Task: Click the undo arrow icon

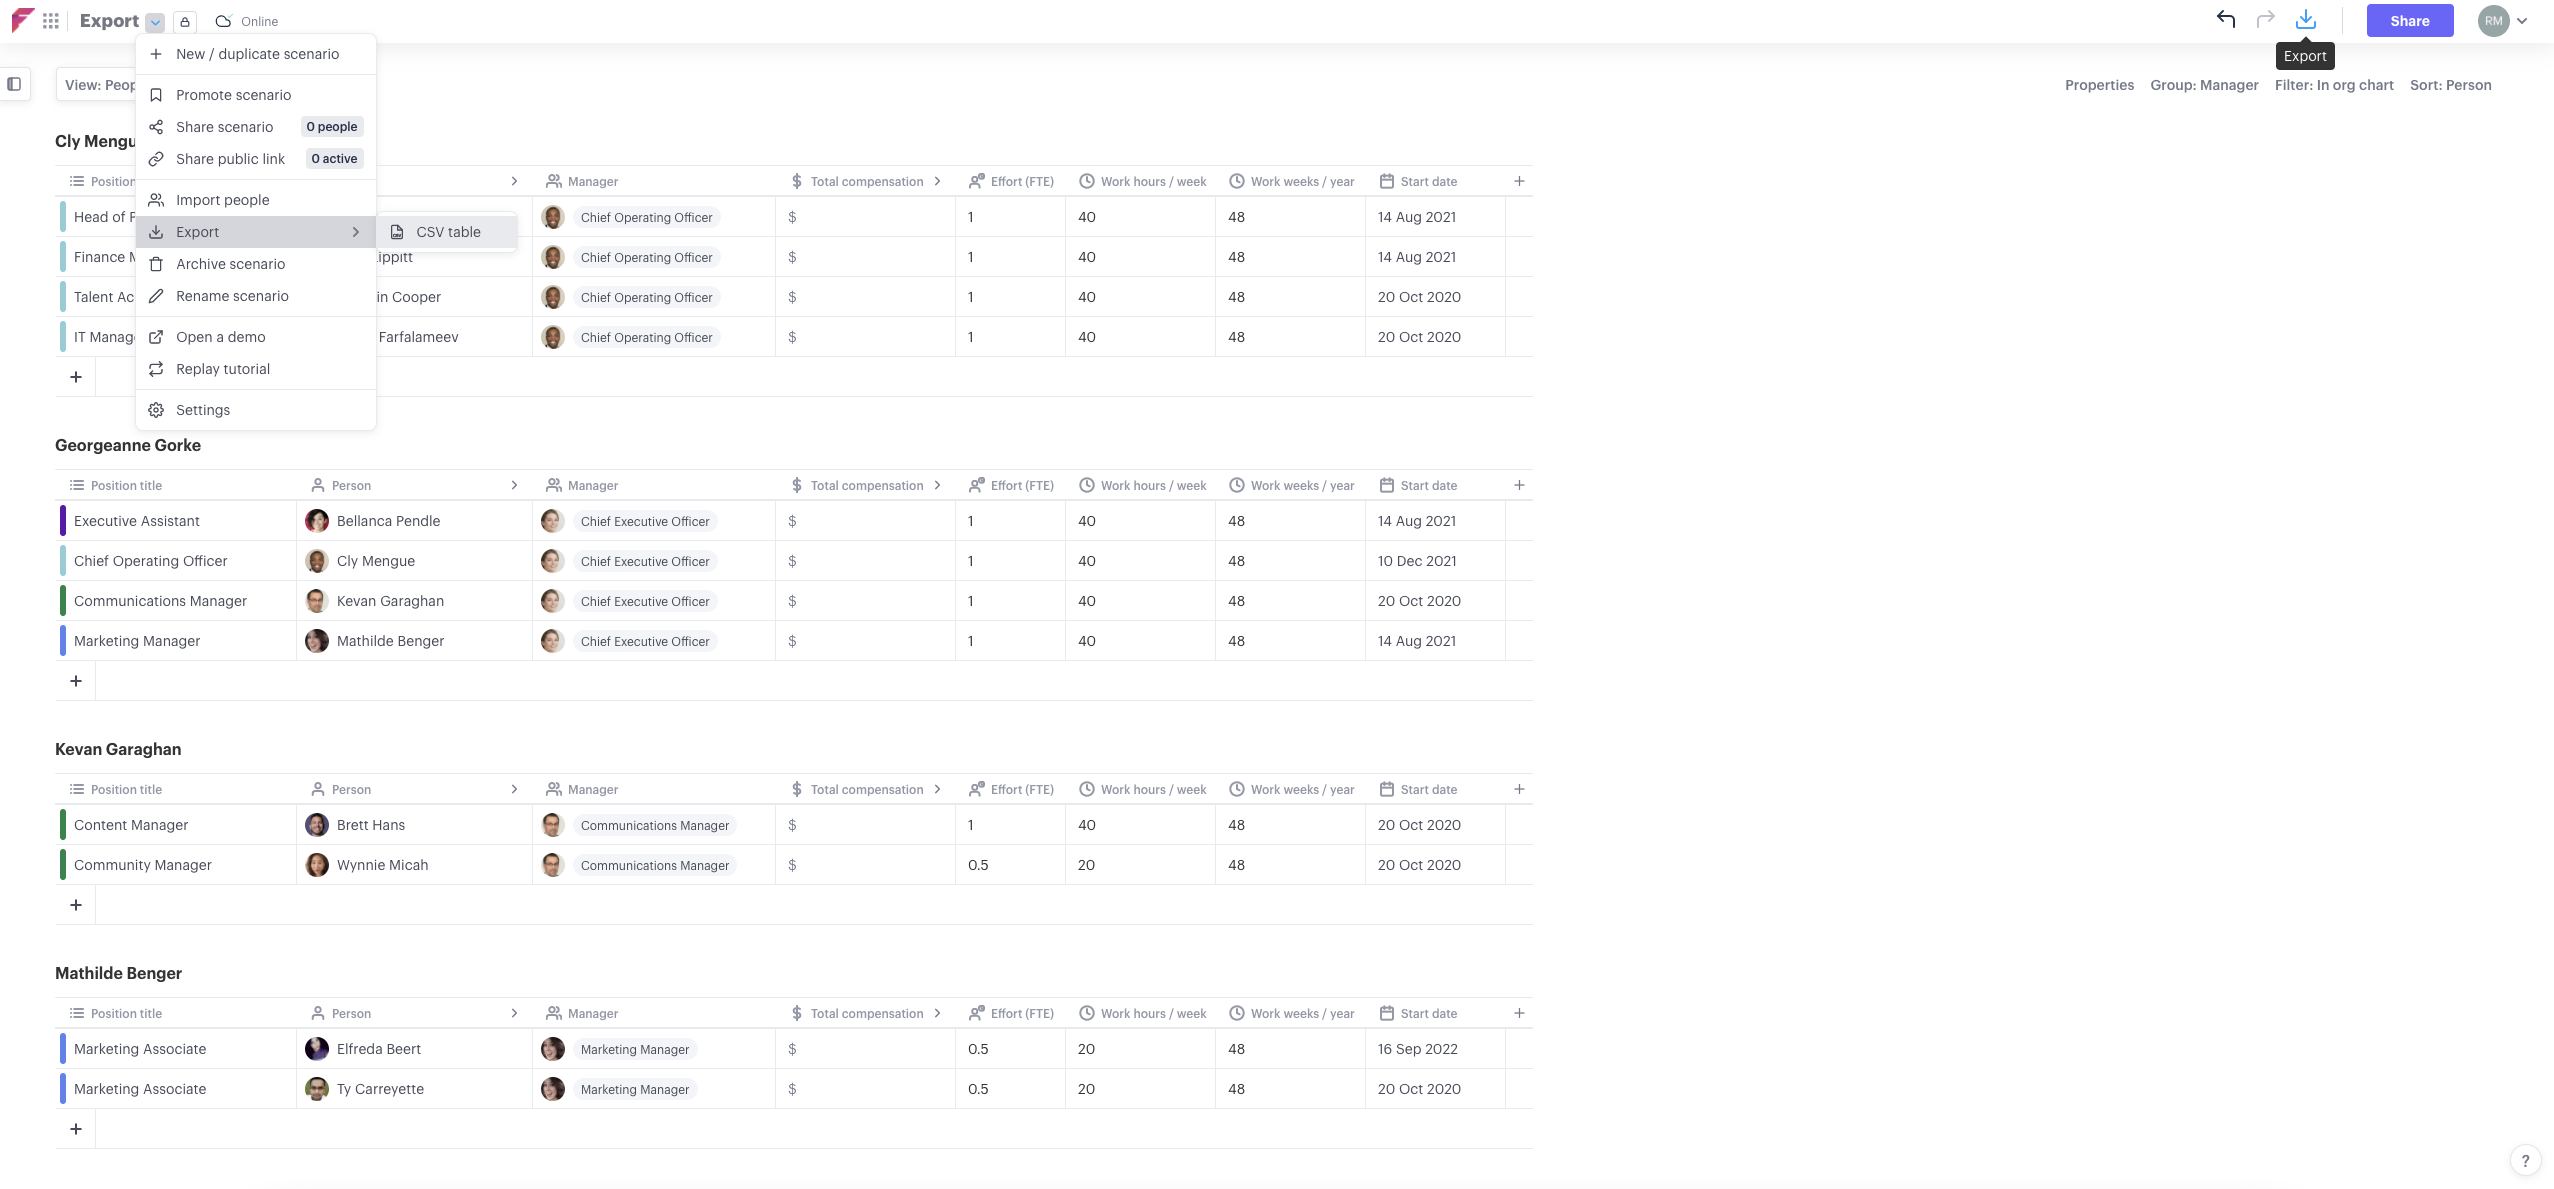Action: coord(2227,20)
